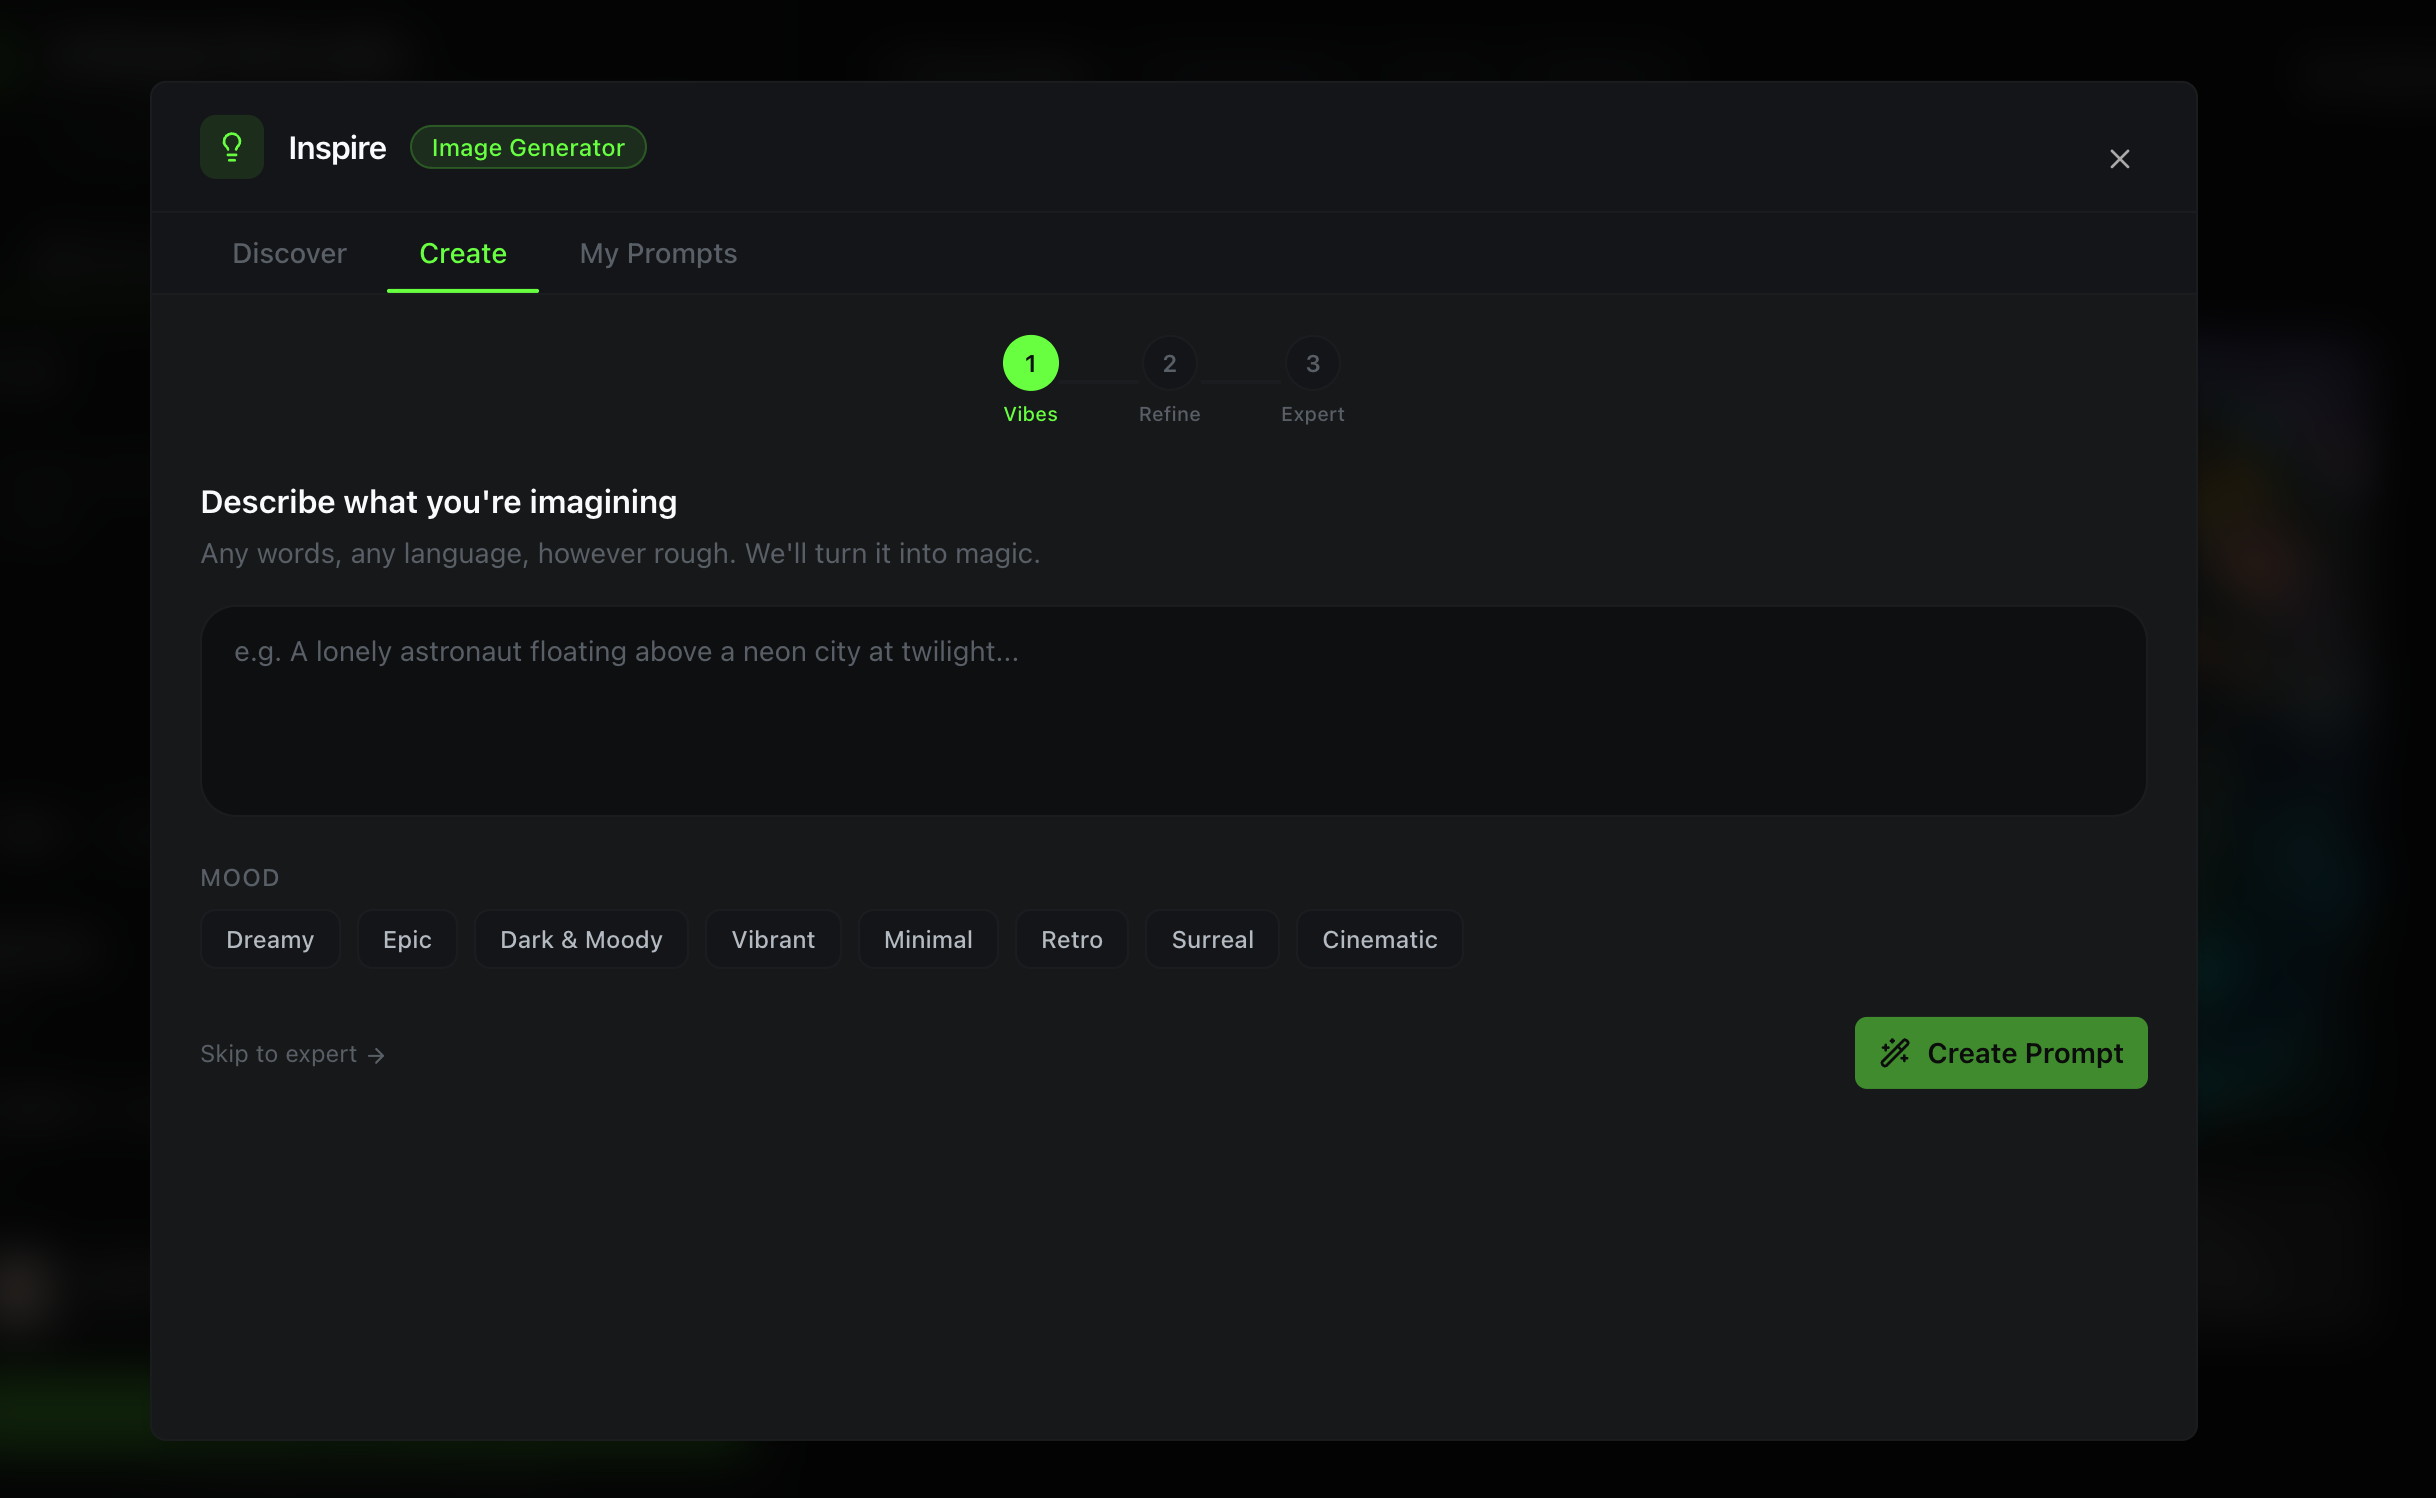Pick the Vibrant mood chip
2436x1498 pixels.
point(773,940)
